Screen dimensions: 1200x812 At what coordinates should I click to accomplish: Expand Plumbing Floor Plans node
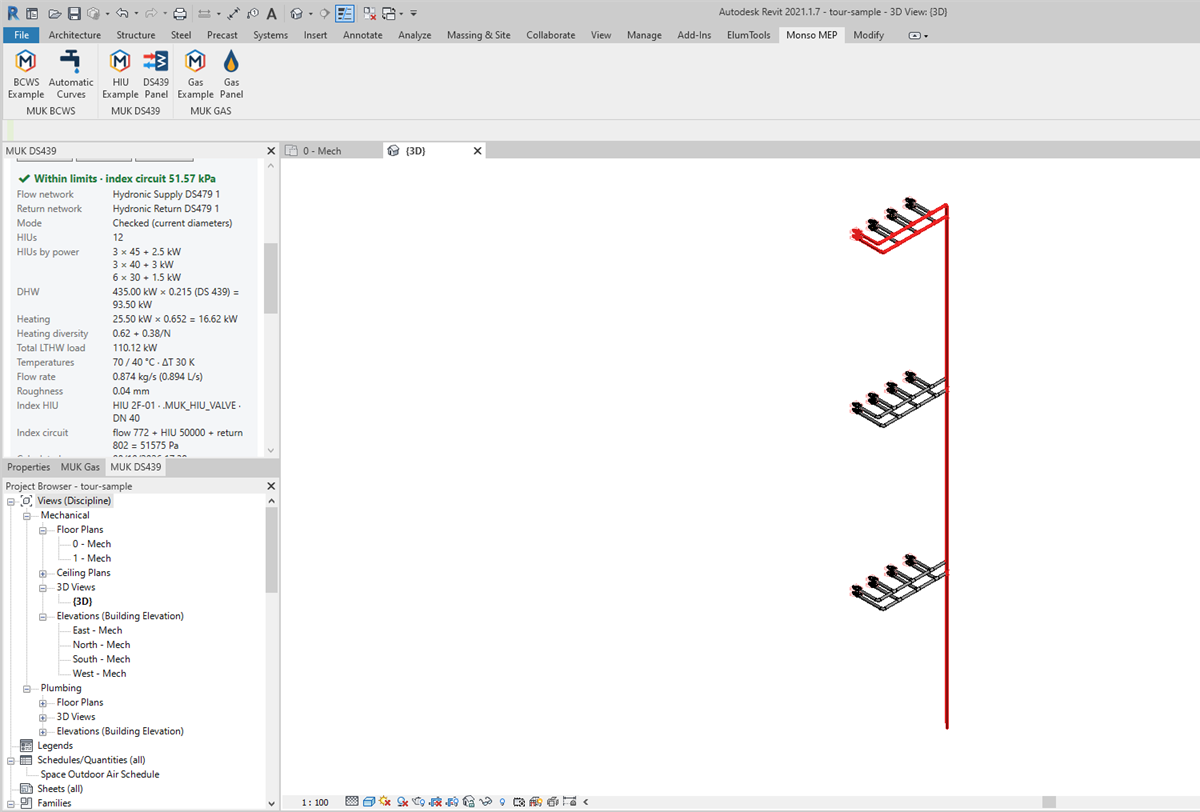click(43, 703)
